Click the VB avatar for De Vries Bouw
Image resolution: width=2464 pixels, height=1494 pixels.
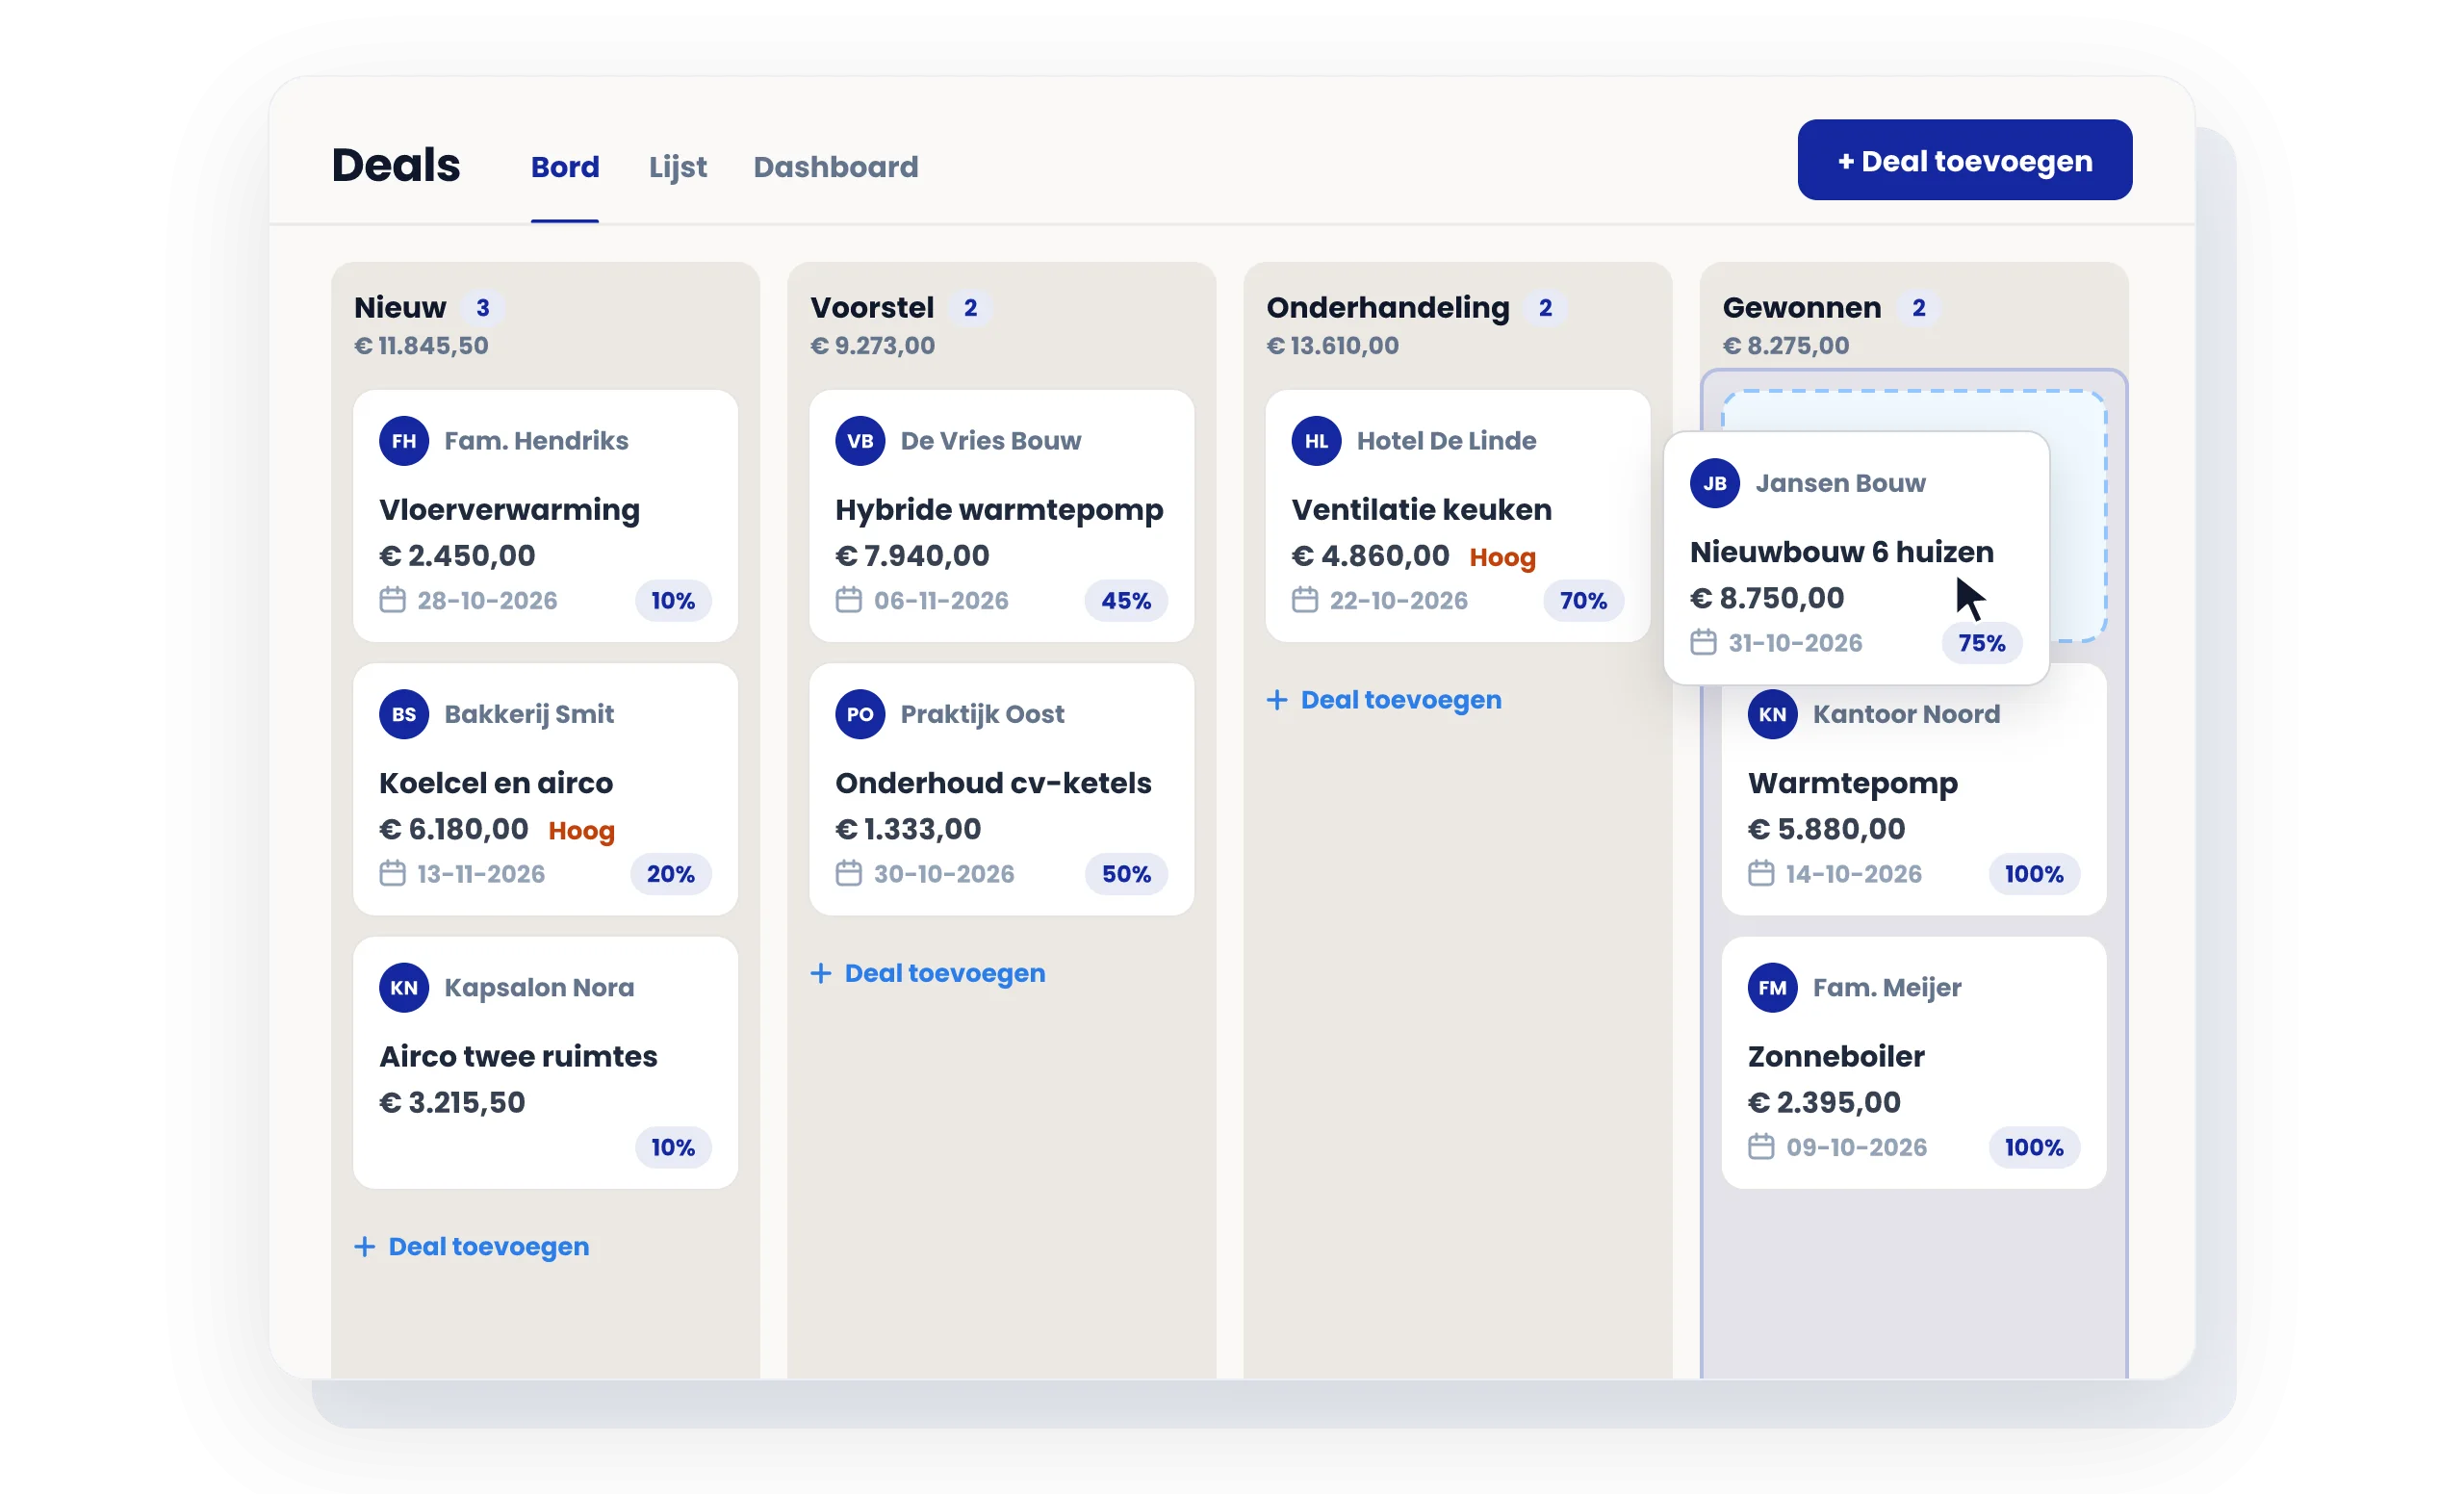860,441
